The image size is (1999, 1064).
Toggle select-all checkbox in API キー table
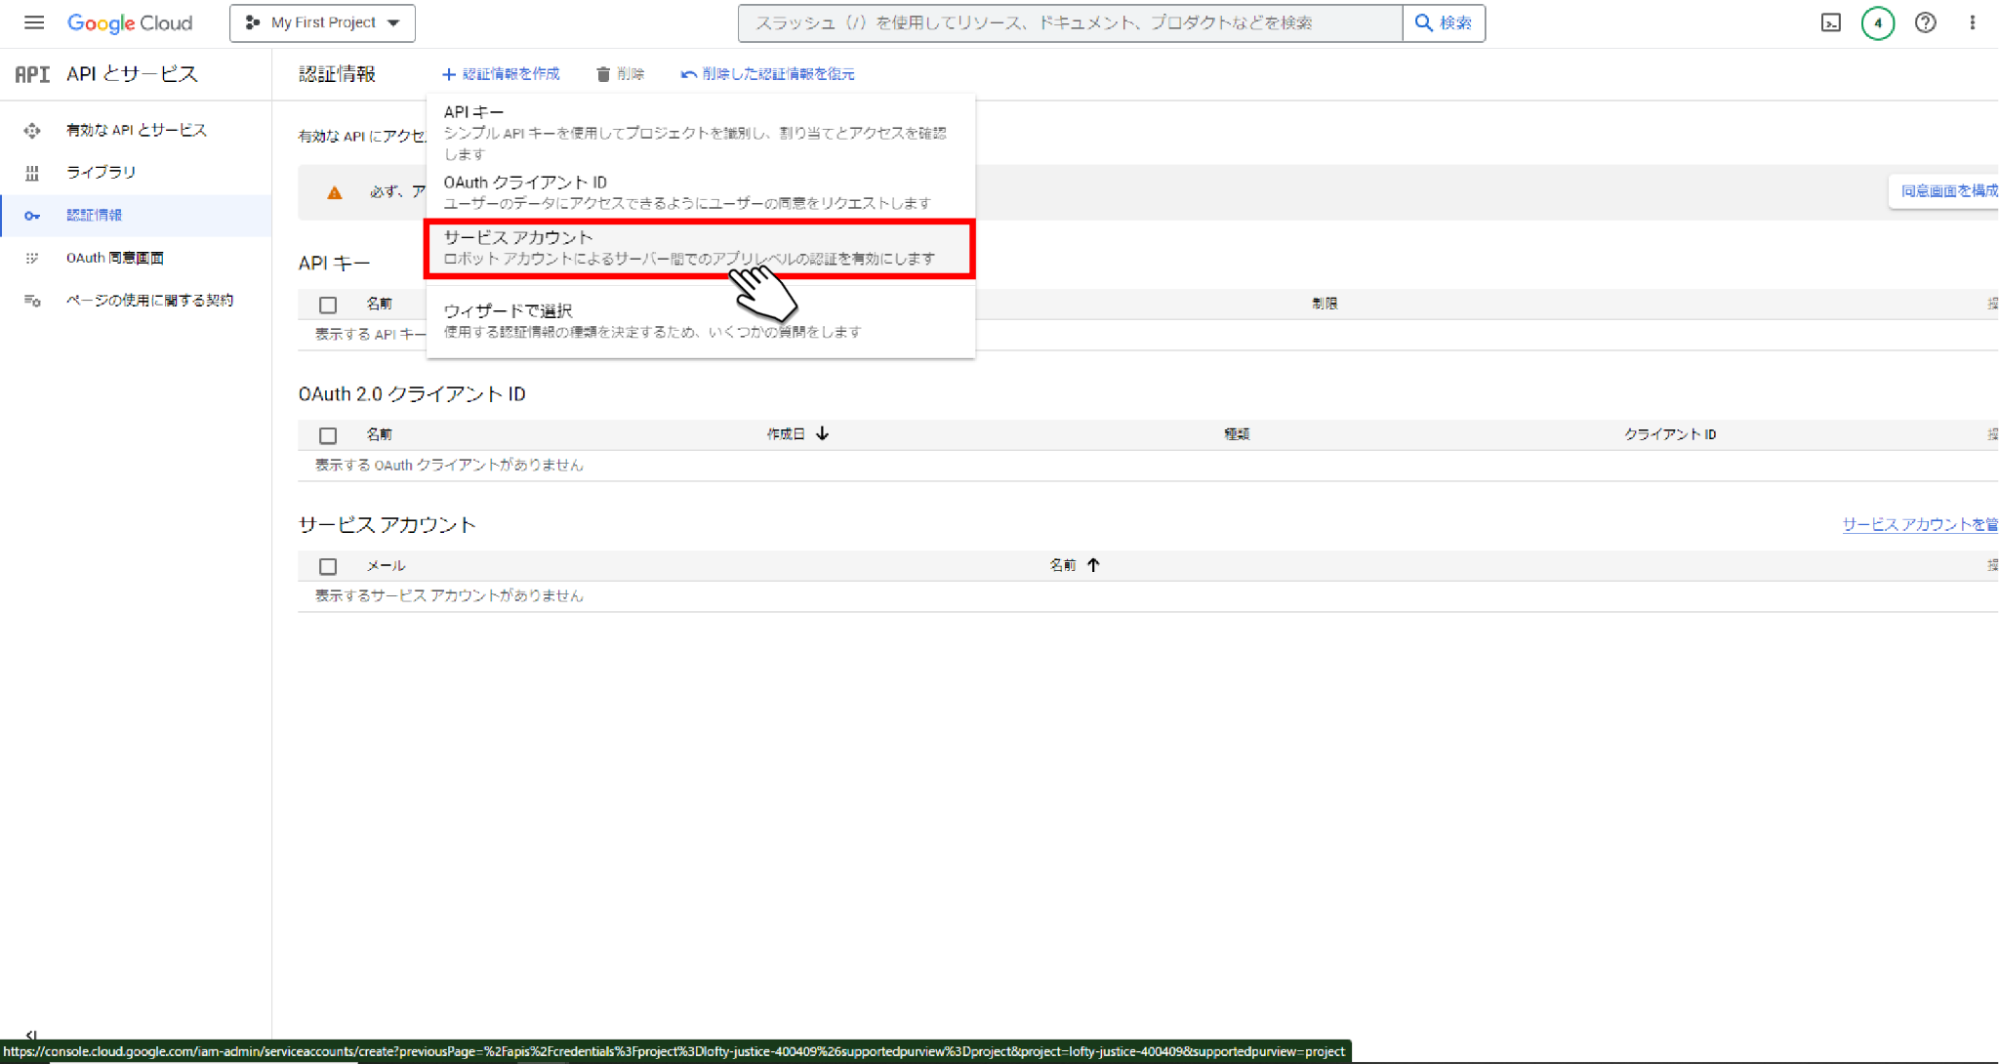(328, 304)
